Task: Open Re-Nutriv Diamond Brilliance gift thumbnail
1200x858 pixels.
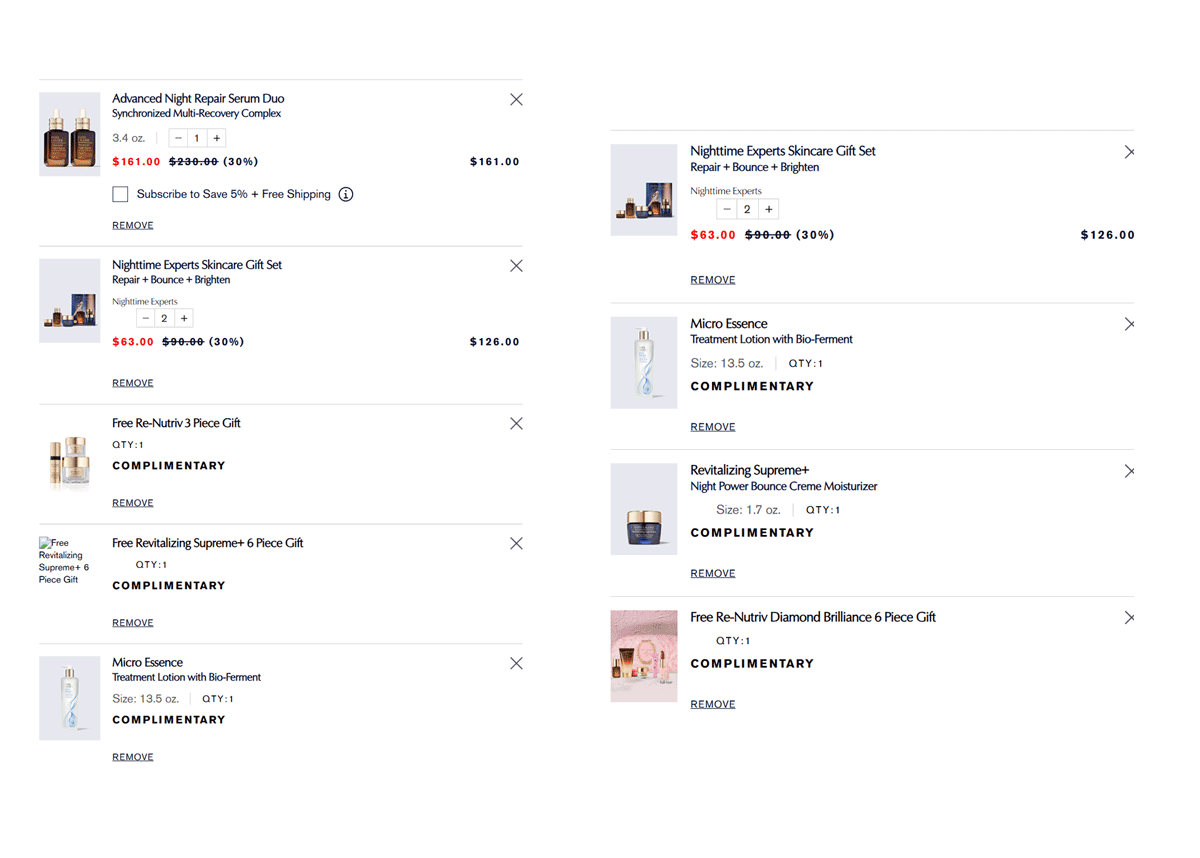Action: pyautogui.click(x=644, y=656)
